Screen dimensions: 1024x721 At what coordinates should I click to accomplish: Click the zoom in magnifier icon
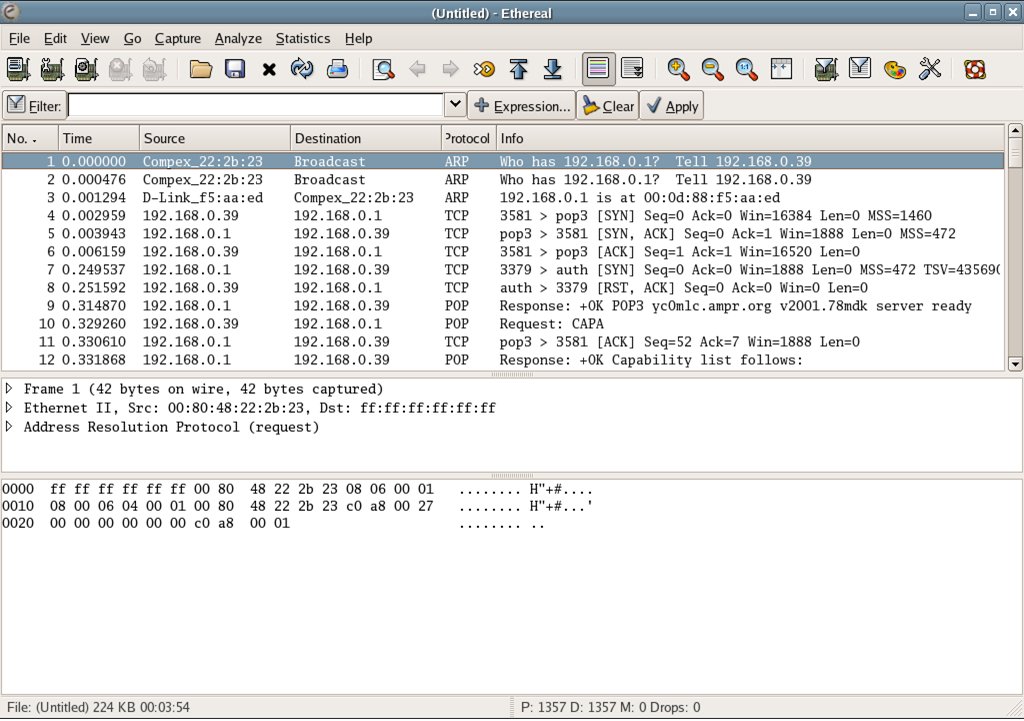point(679,69)
